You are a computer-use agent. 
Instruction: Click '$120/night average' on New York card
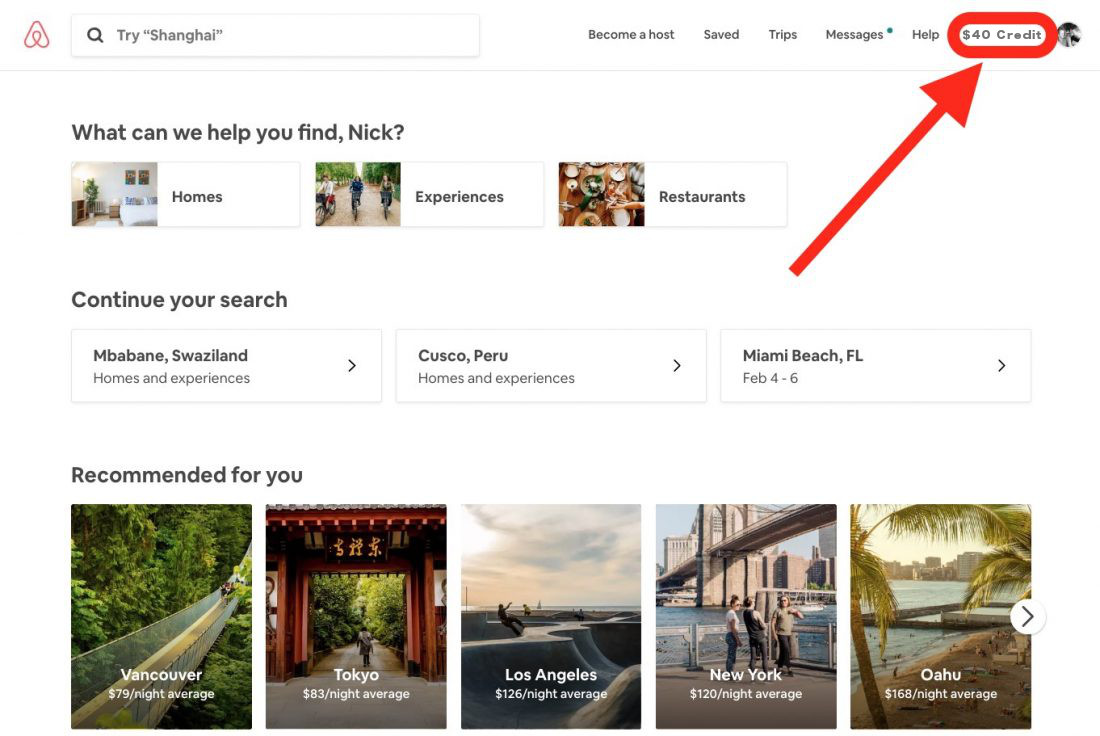pyautogui.click(x=746, y=694)
